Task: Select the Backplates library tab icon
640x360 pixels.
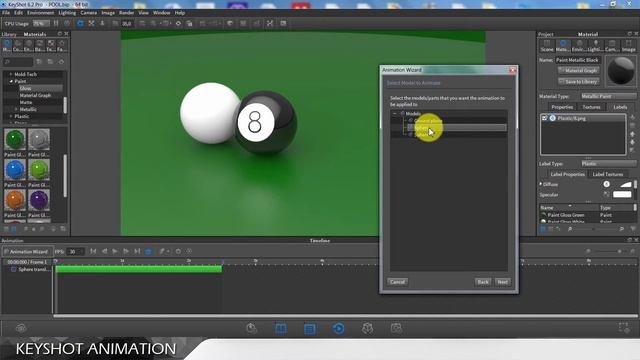Action: coord(40,45)
